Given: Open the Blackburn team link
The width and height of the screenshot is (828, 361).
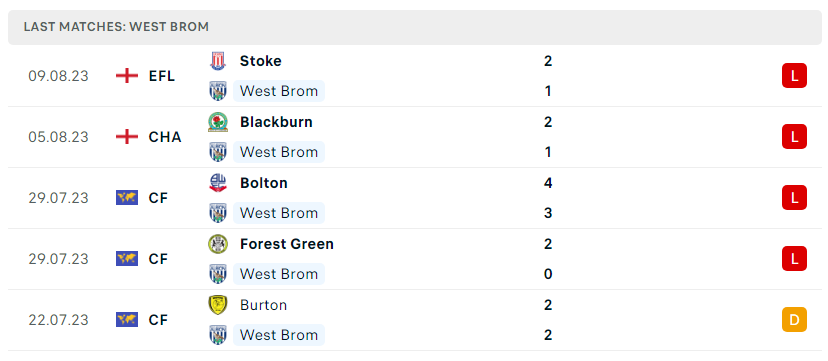Looking at the screenshot, I should (276, 122).
